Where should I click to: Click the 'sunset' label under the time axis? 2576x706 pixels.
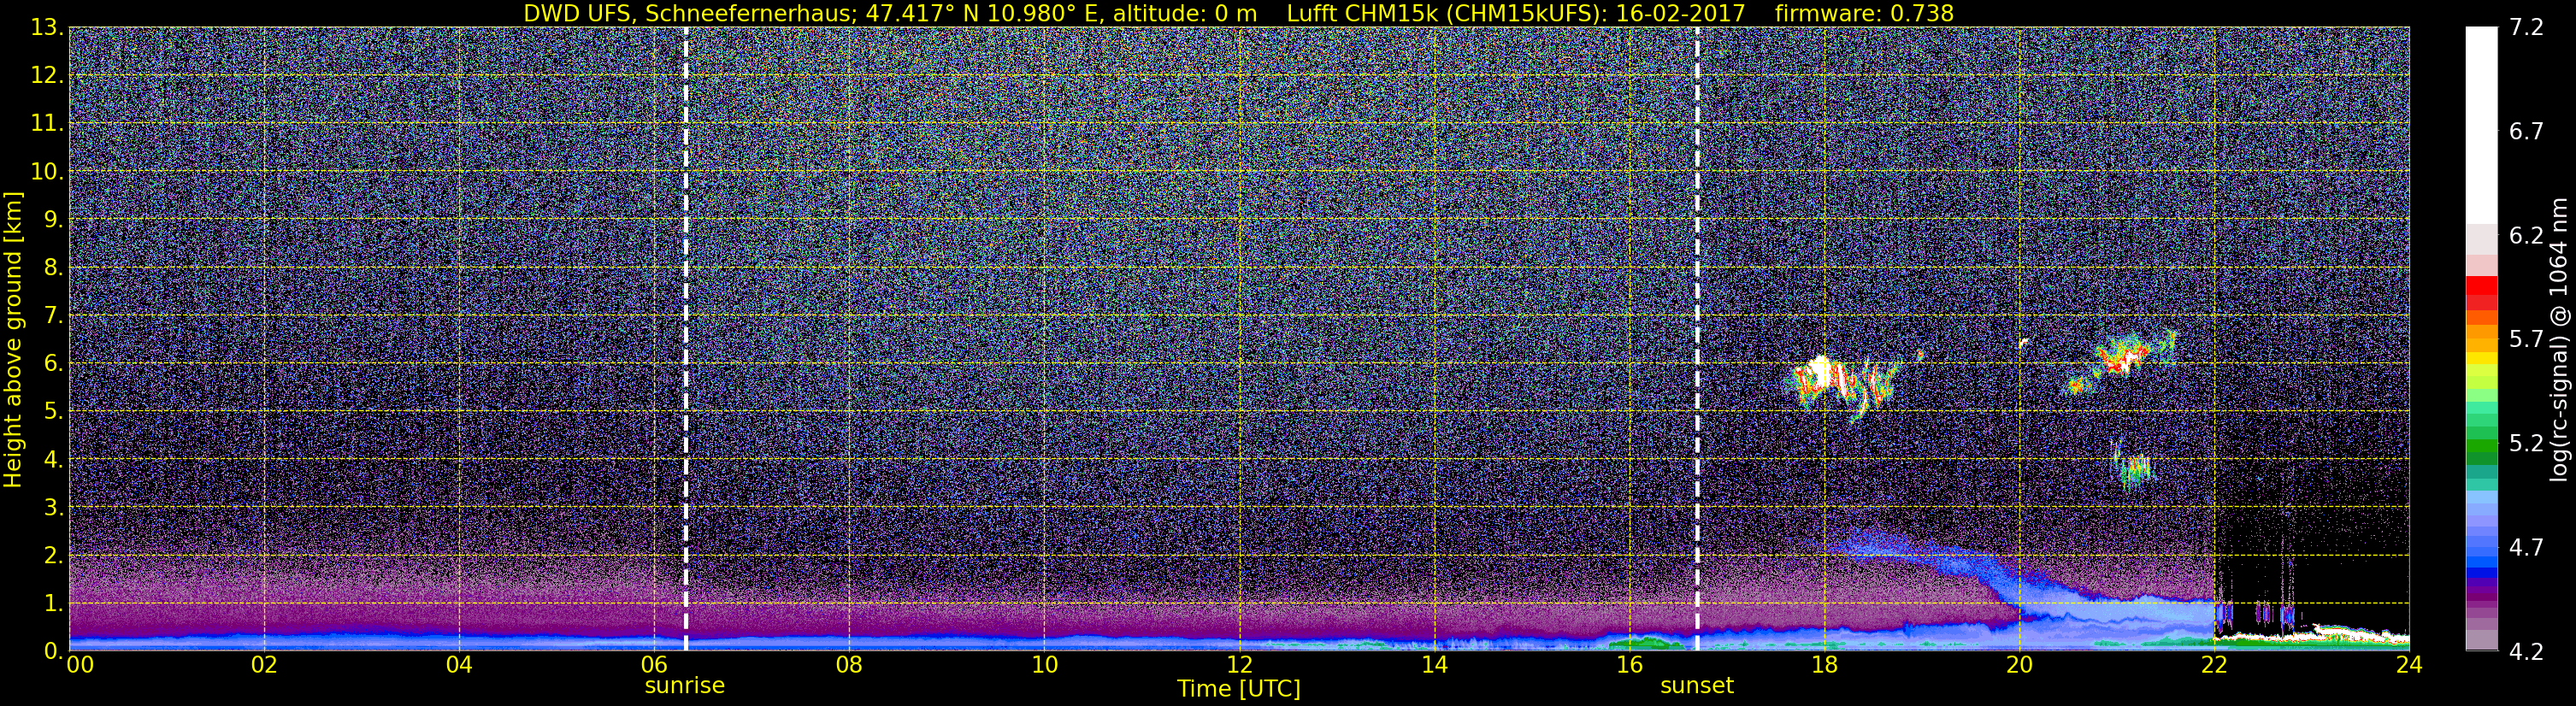tap(1697, 686)
